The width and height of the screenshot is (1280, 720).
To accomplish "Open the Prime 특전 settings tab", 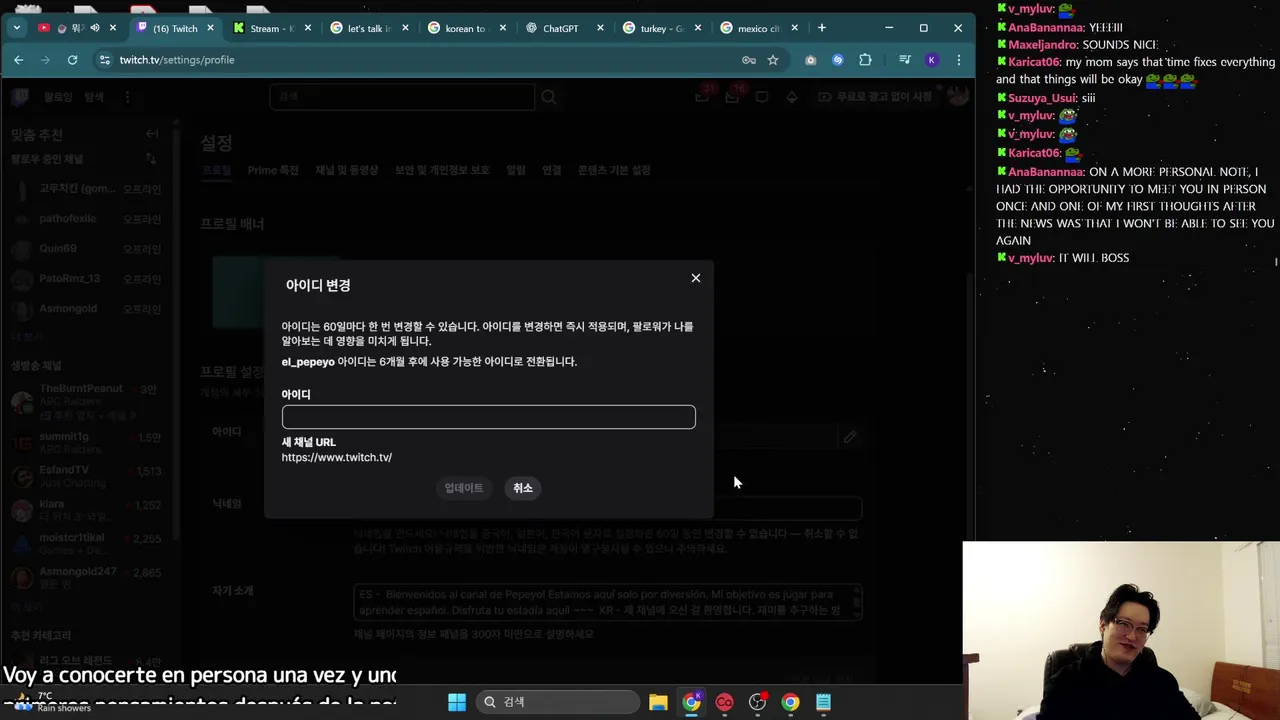I will click(273, 170).
